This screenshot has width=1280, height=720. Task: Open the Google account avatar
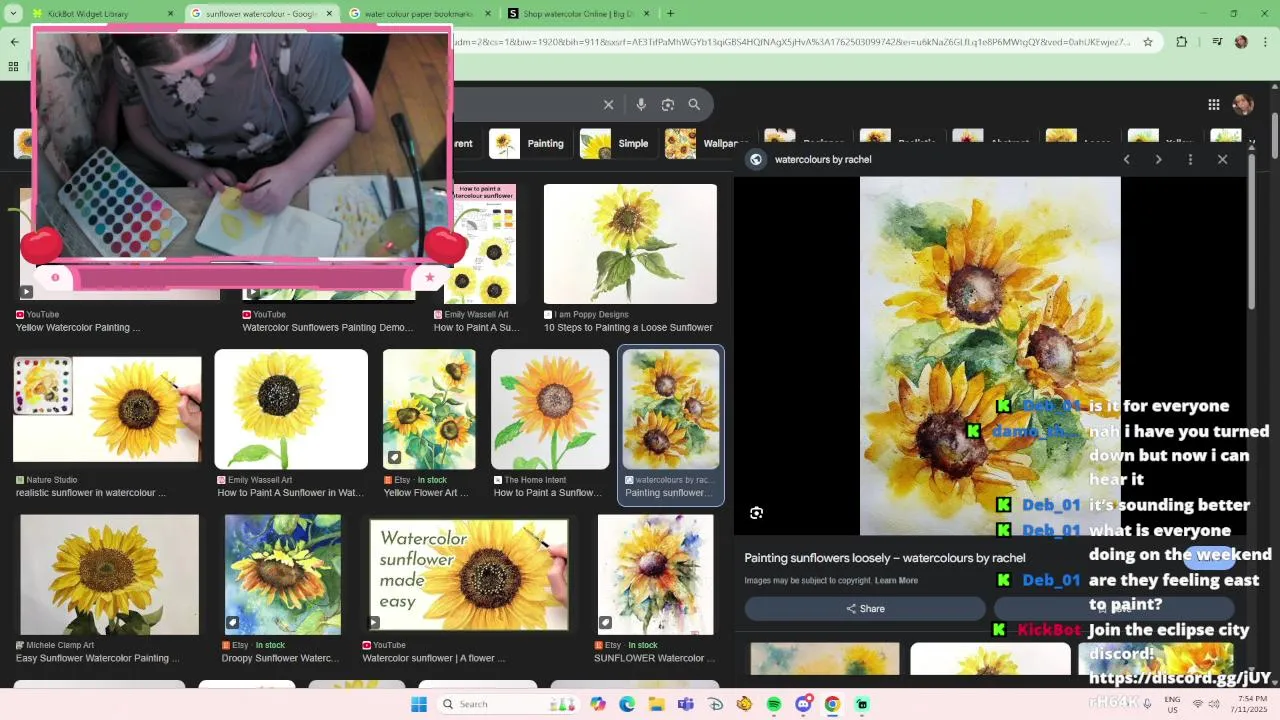[x=1243, y=104]
